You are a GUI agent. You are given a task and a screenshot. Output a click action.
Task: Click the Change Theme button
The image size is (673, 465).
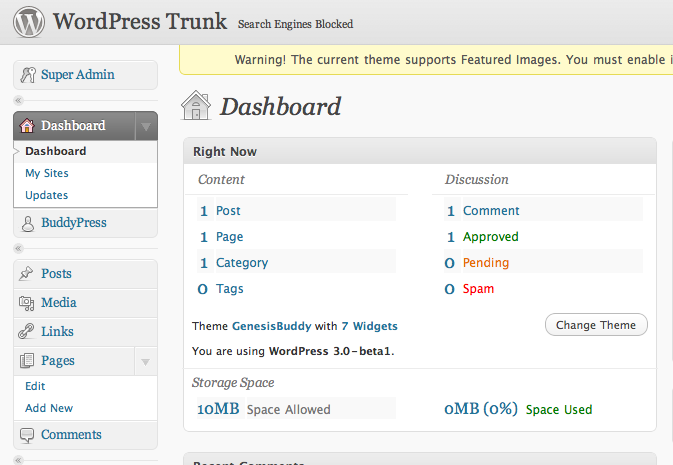pos(596,325)
